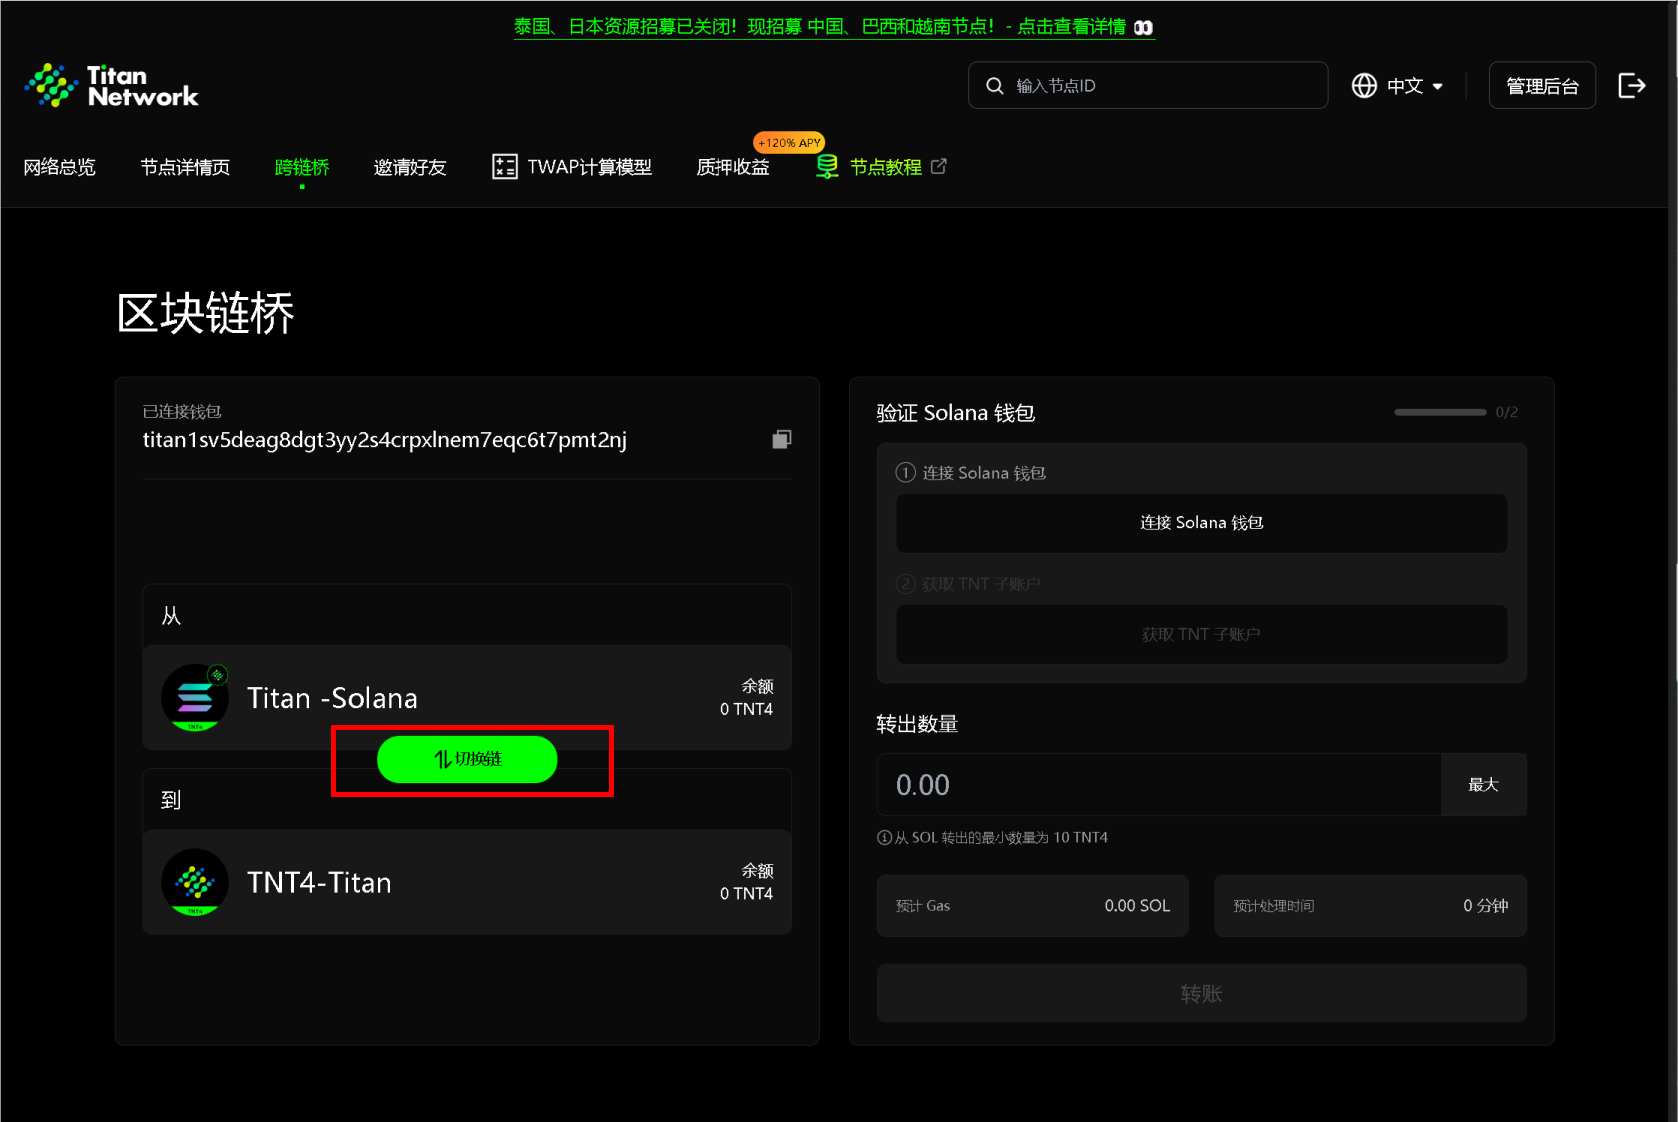The height and width of the screenshot is (1122, 1678).
Task: Click the 最大 max amount button
Action: 1483,785
